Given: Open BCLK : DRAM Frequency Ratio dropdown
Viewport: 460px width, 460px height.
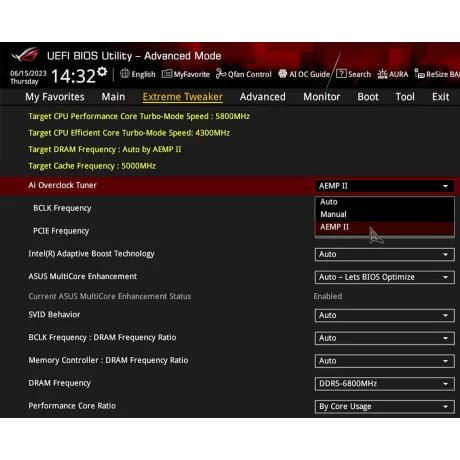Looking at the screenshot, I should click(x=385, y=338).
